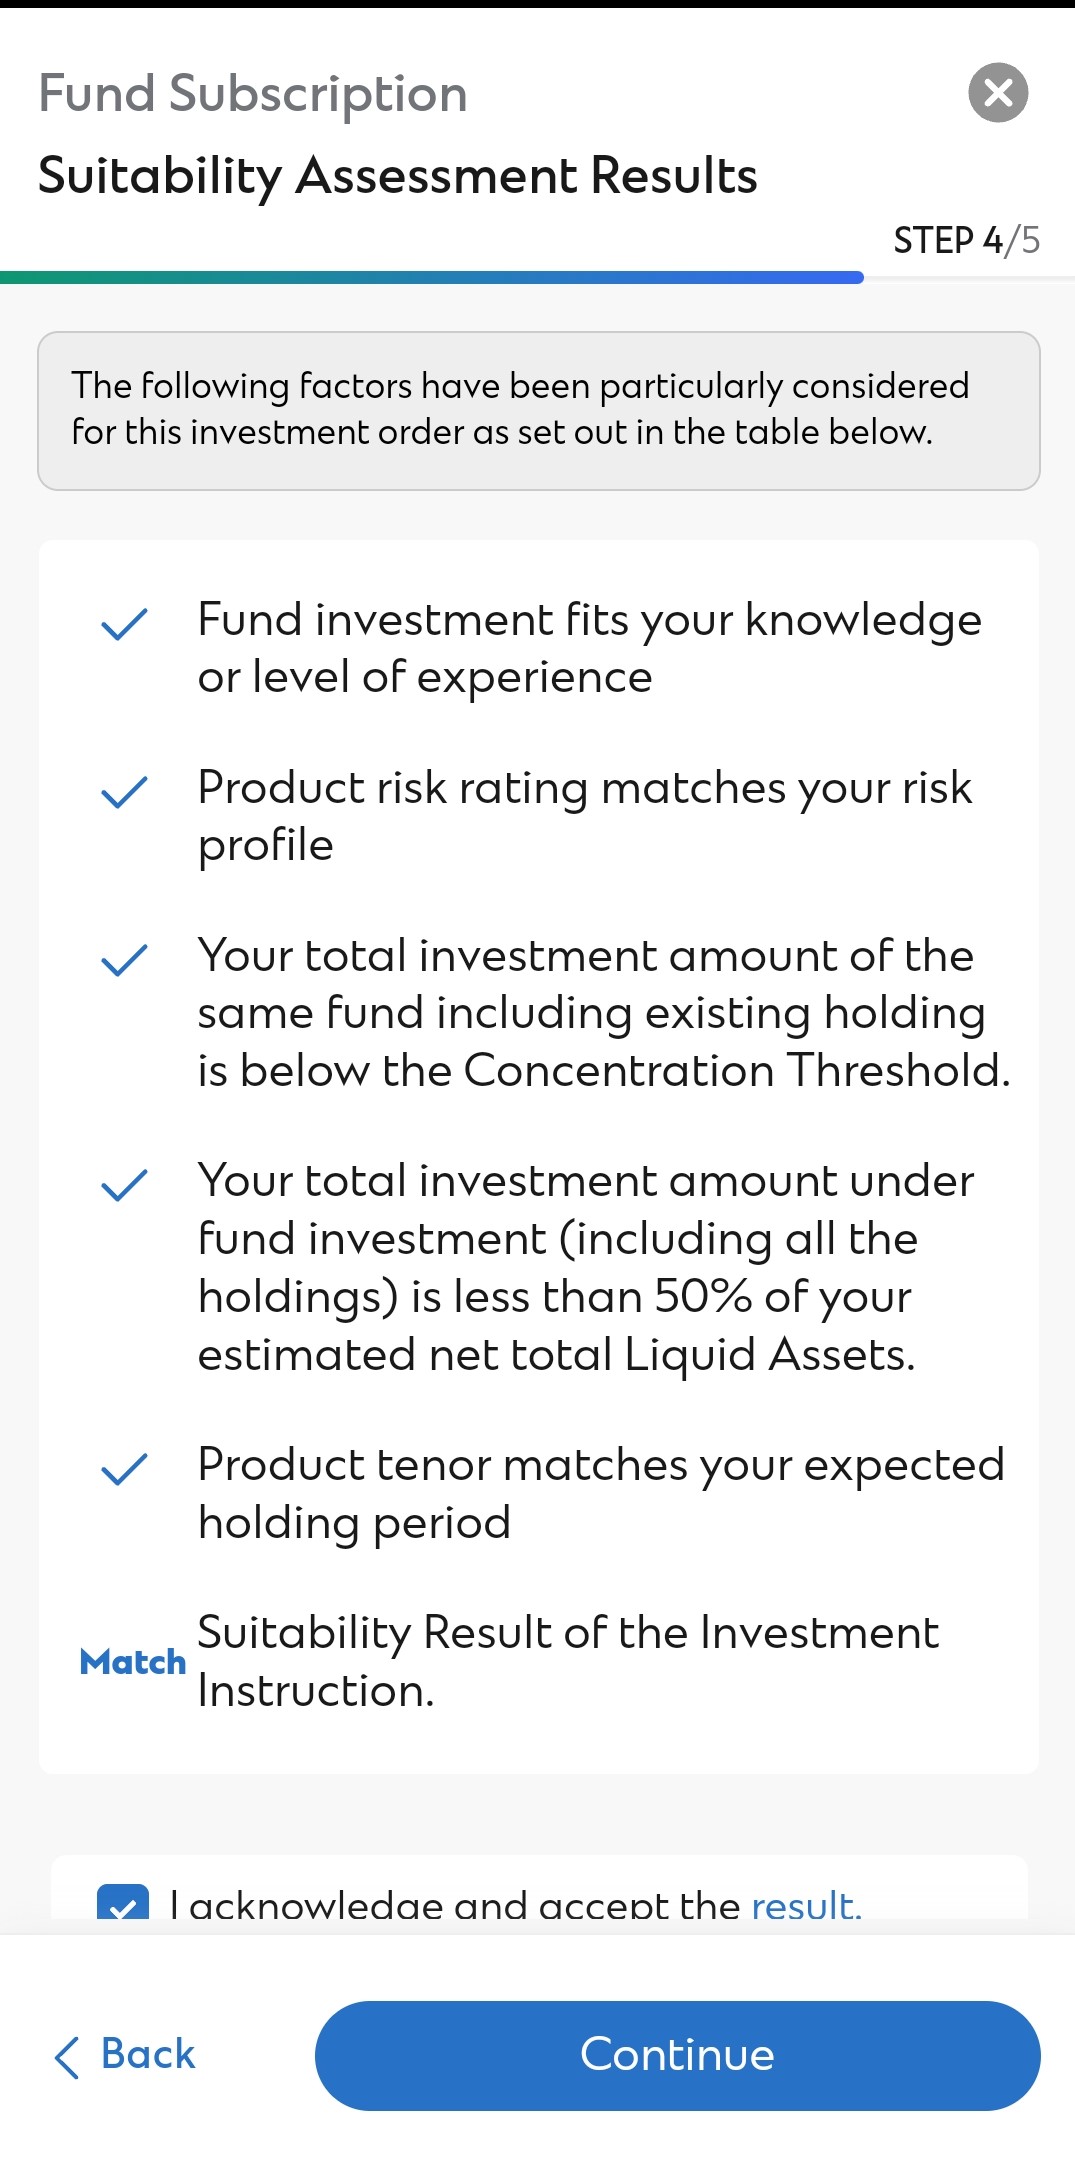Screen dimensions: 1075x2160
Task: Enable the acknowledgement confirmation checkbox
Action: [123, 1902]
